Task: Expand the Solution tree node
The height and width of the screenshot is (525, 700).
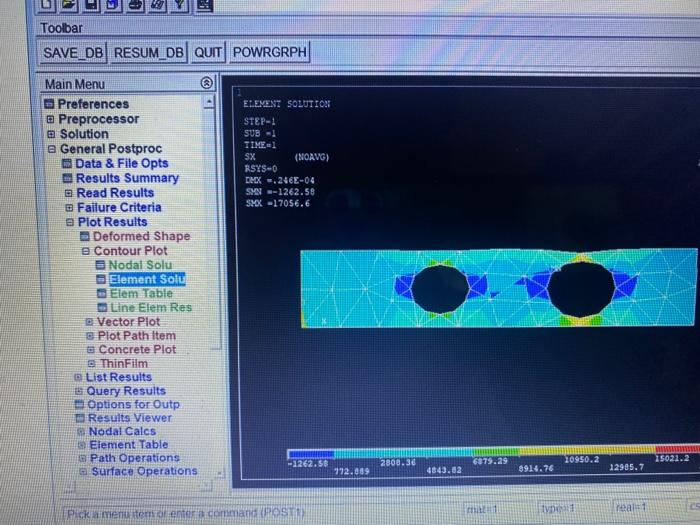Action: [x=51, y=134]
